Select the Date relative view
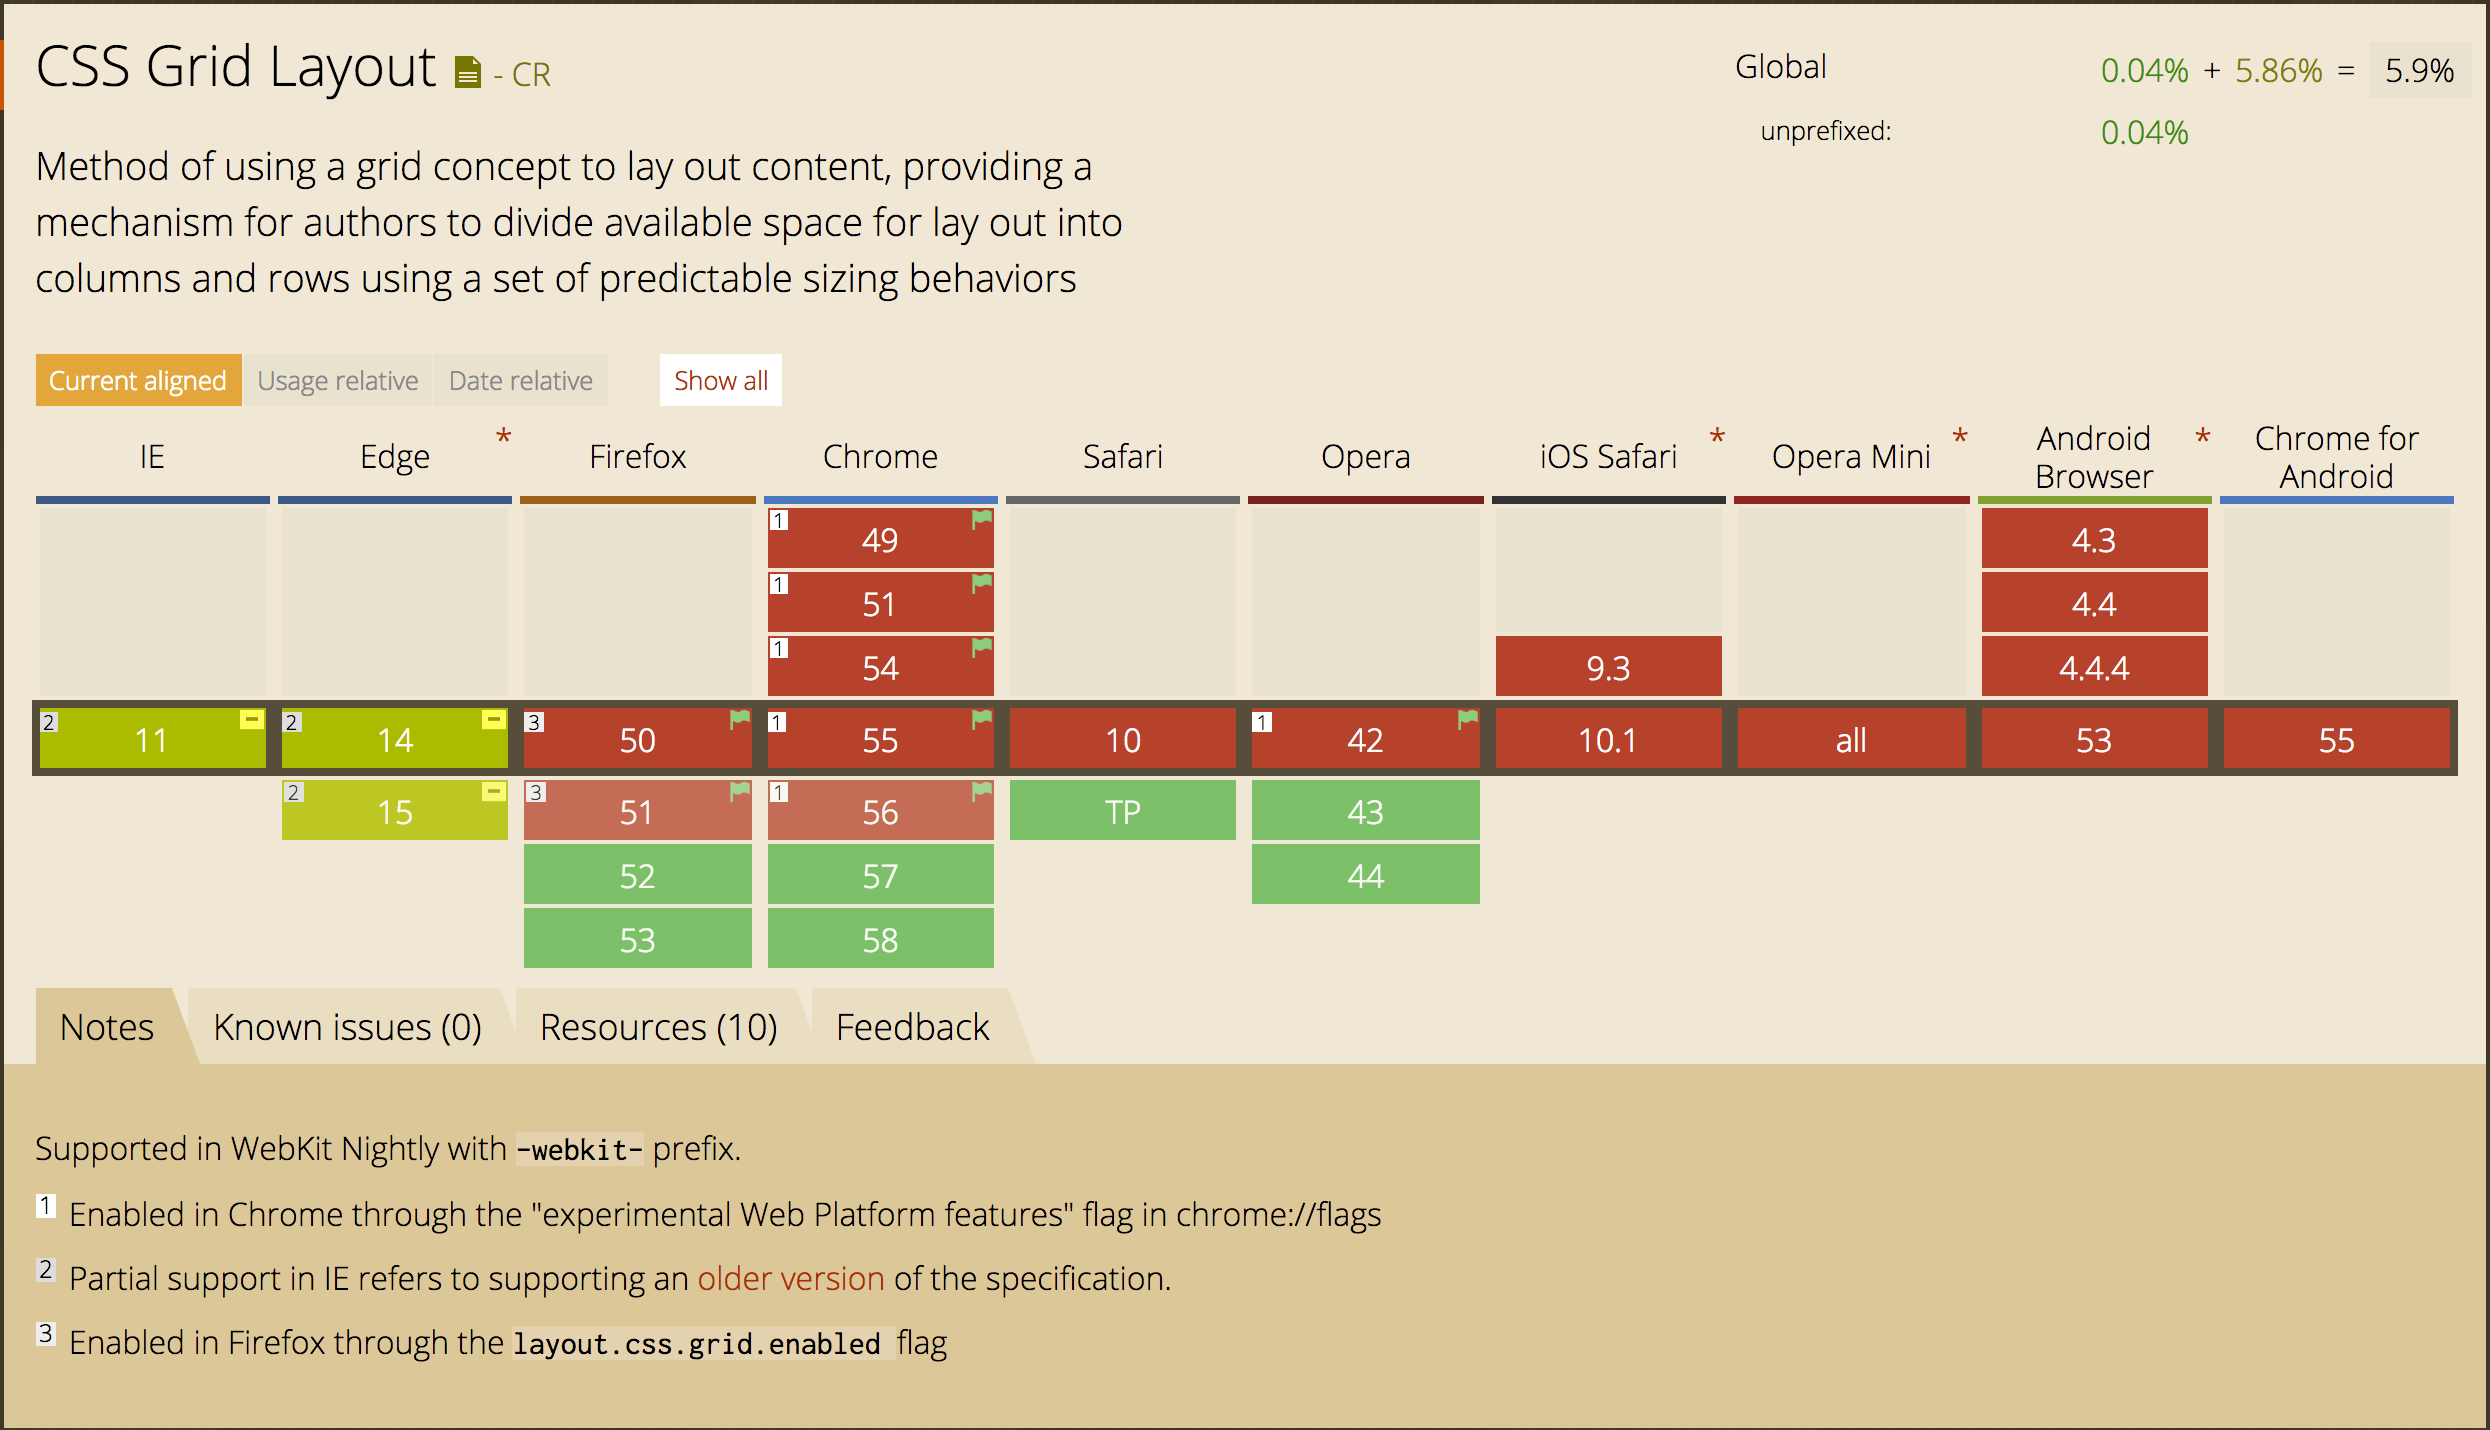 [520, 380]
